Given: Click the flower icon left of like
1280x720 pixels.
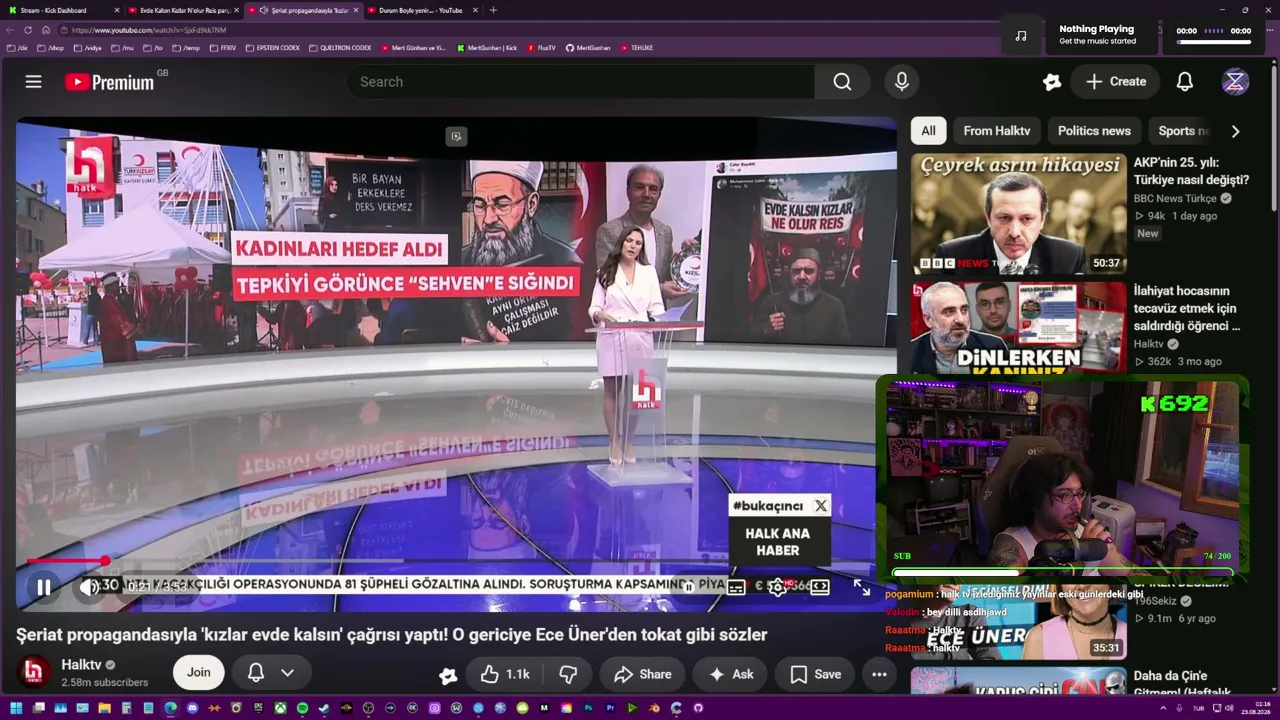Looking at the screenshot, I should pyautogui.click(x=448, y=675).
